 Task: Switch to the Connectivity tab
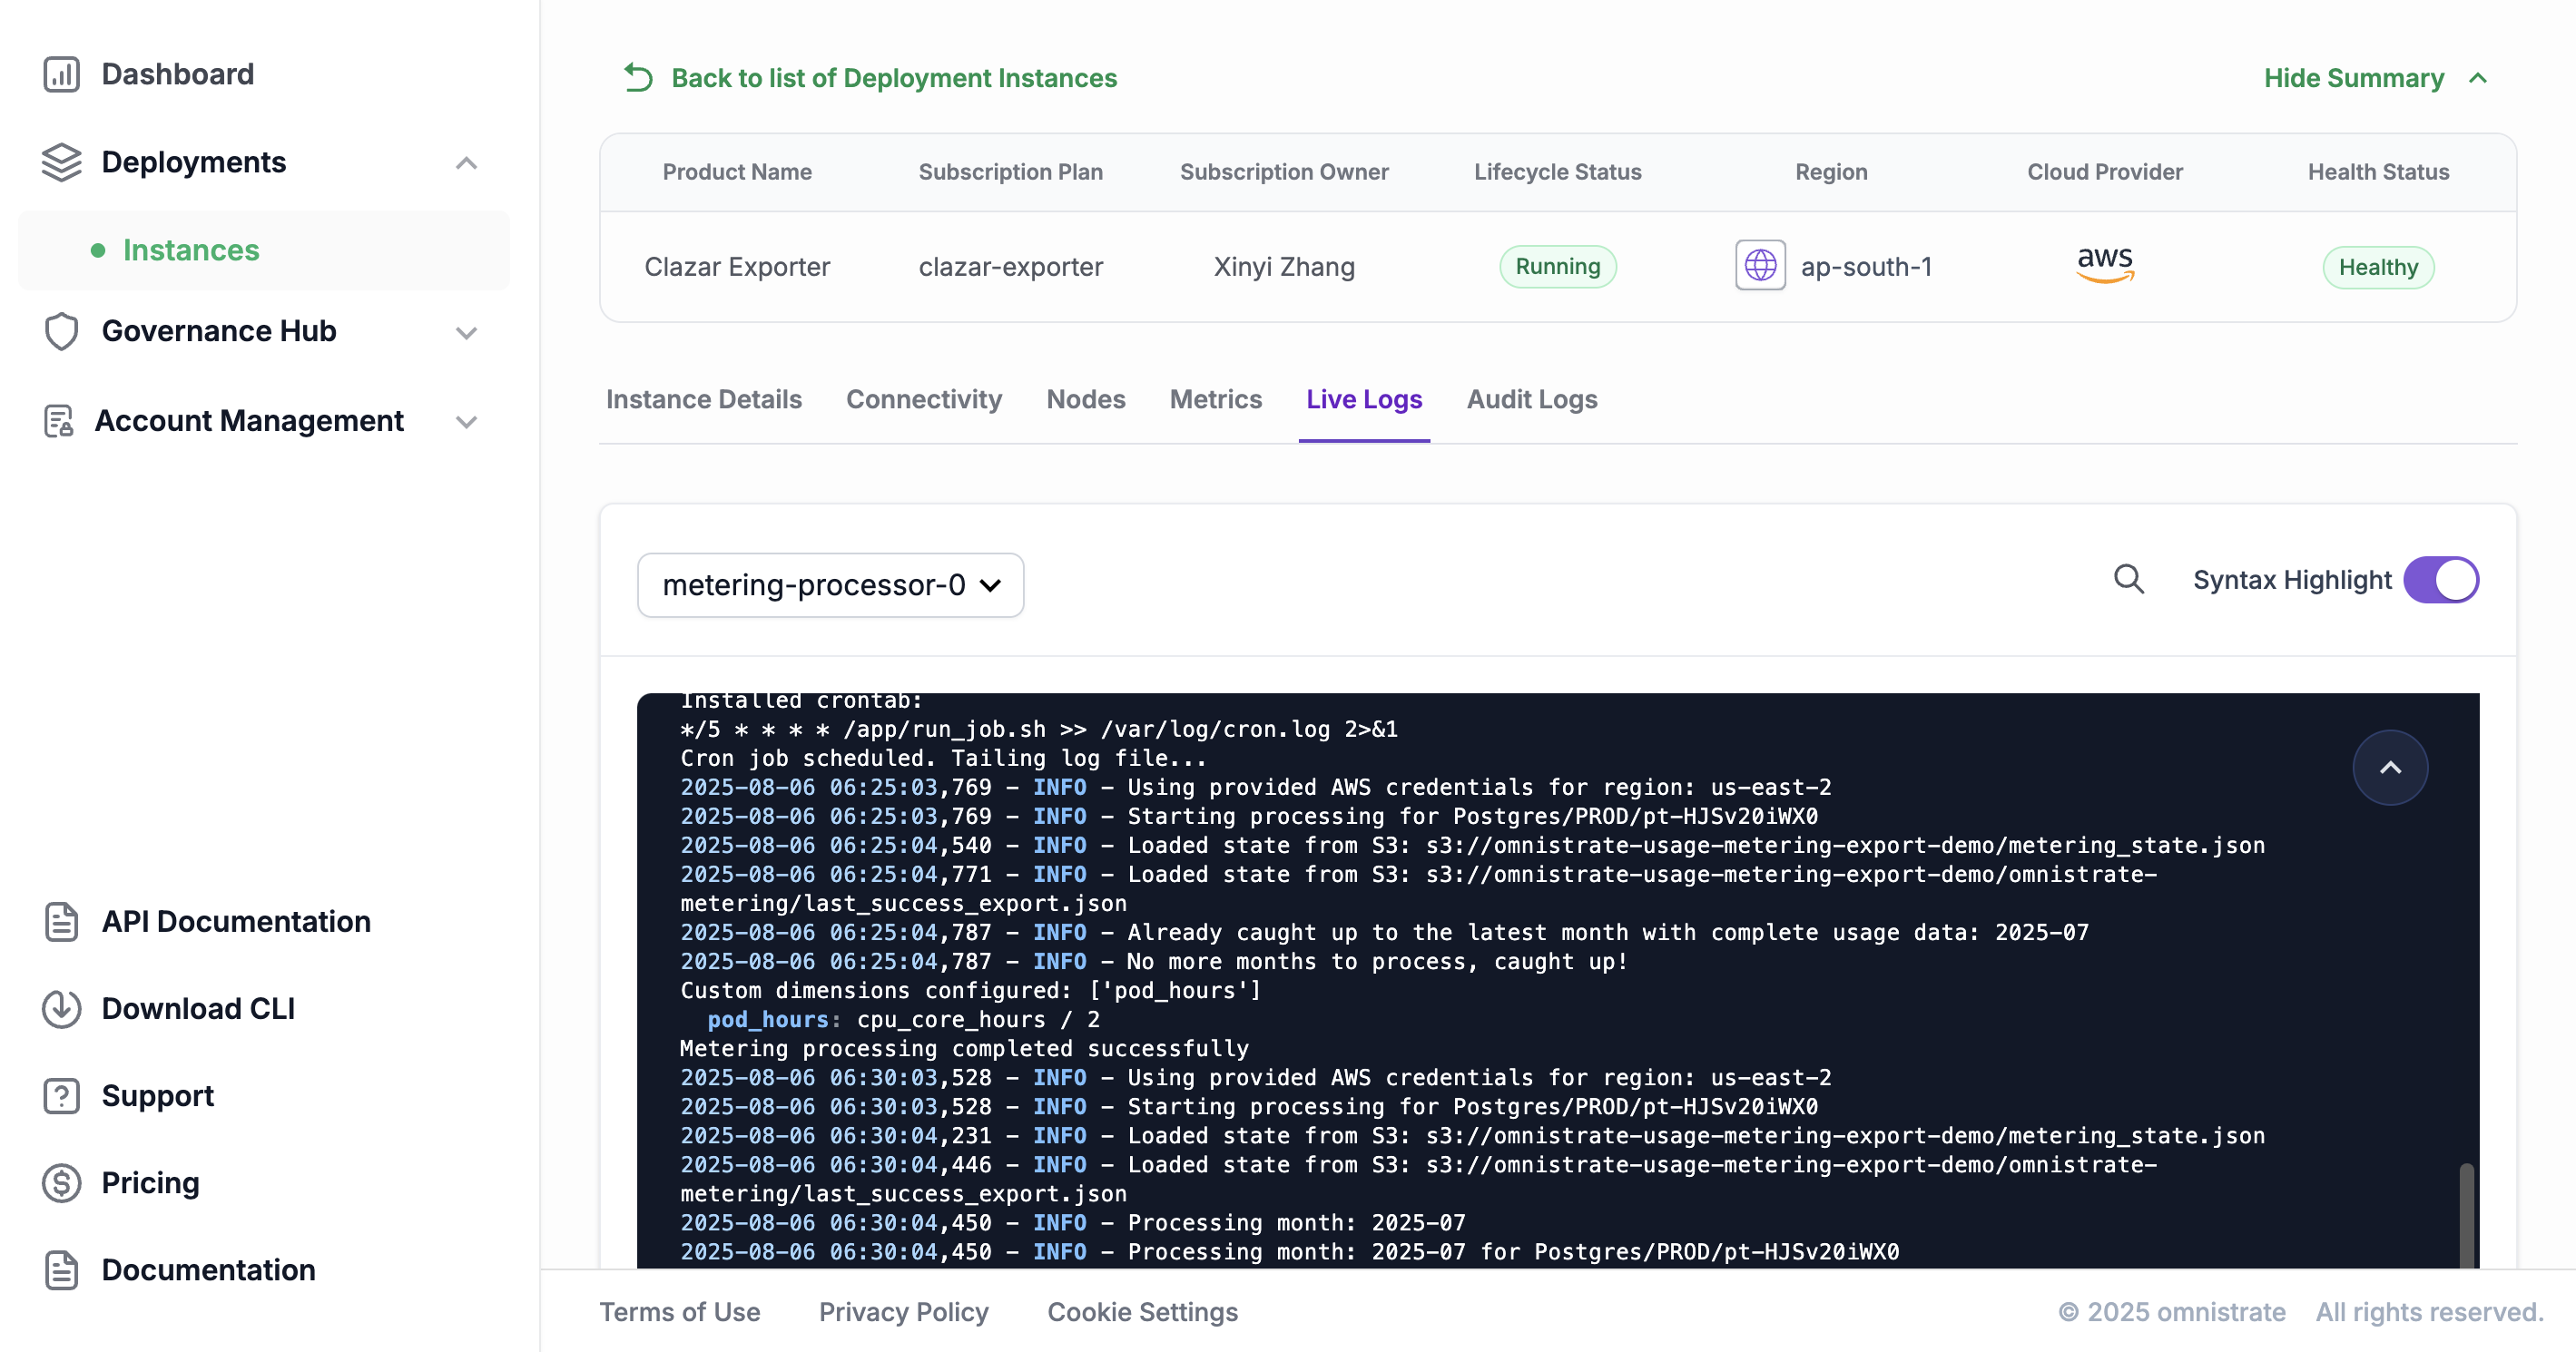pyautogui.click(x=924, y=399)
